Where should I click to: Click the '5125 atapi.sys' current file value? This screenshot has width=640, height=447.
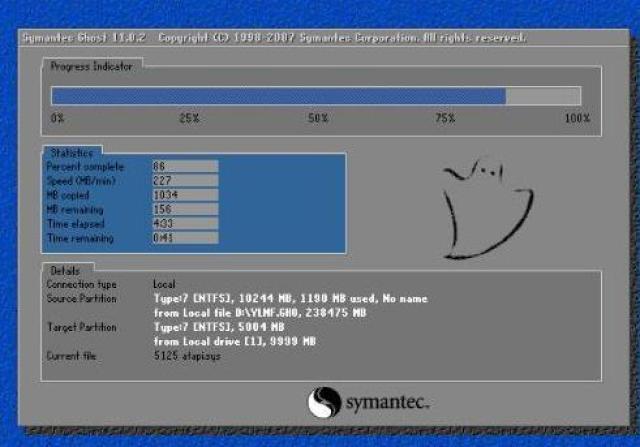(x=187, y=356)
